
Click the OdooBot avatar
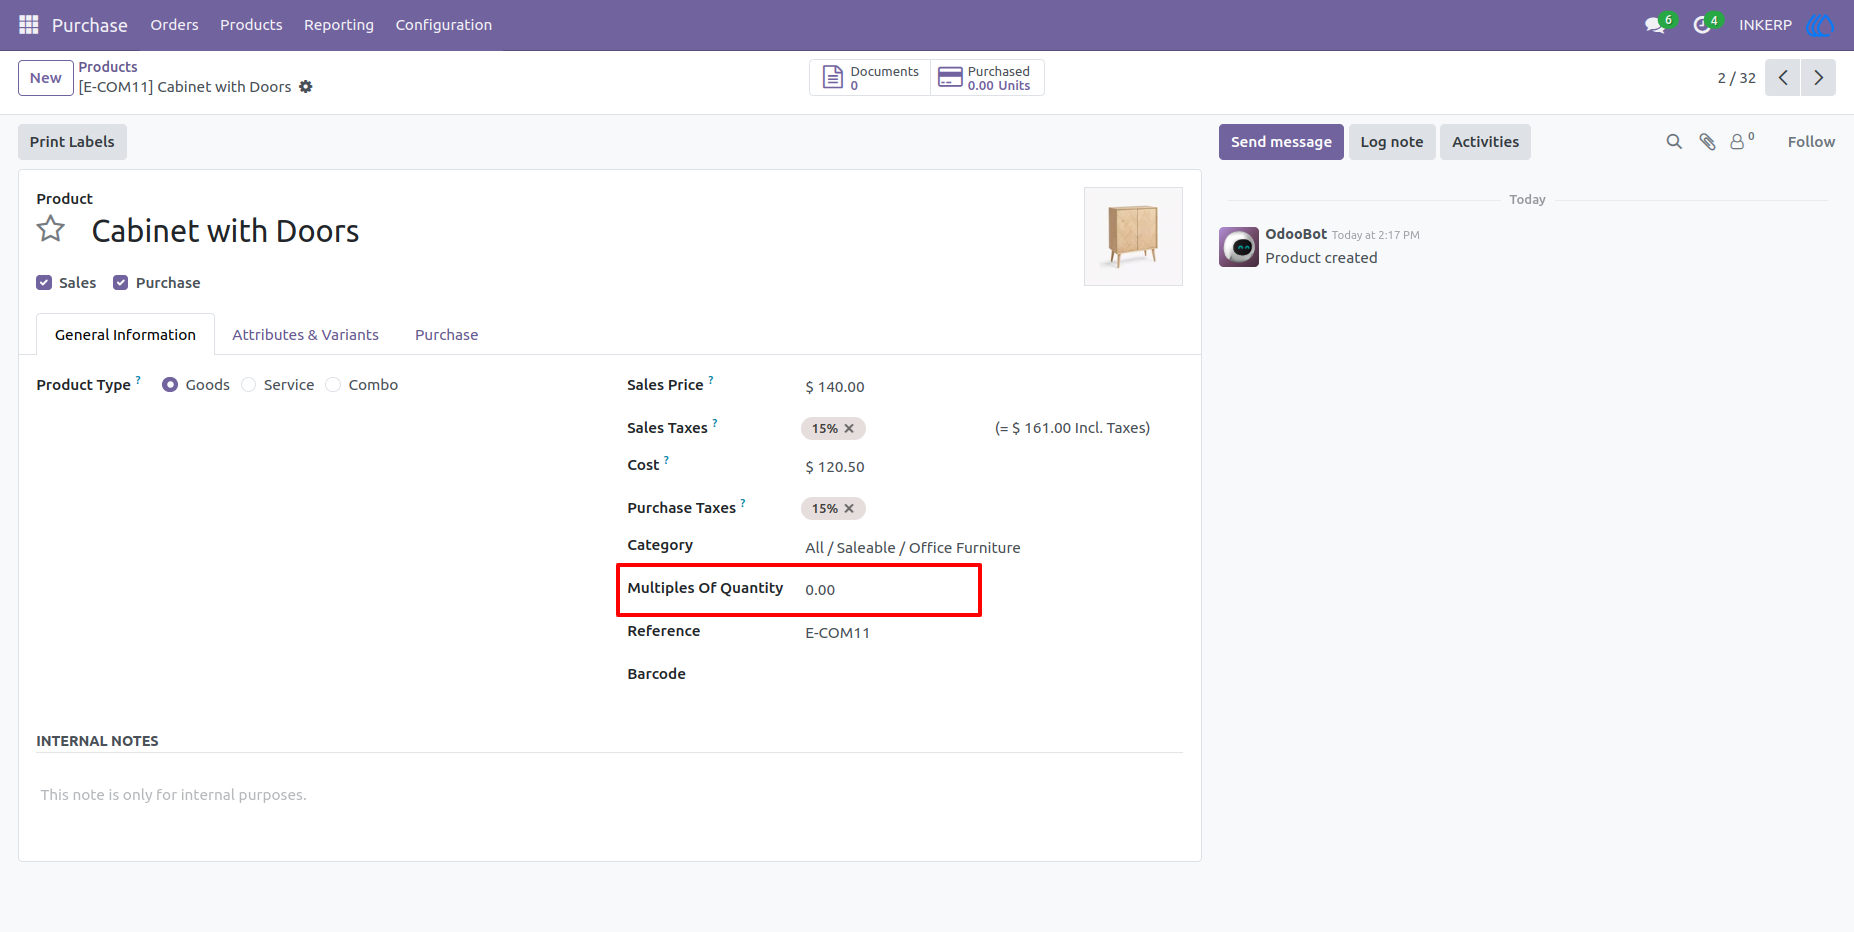tap(1239, 247)
